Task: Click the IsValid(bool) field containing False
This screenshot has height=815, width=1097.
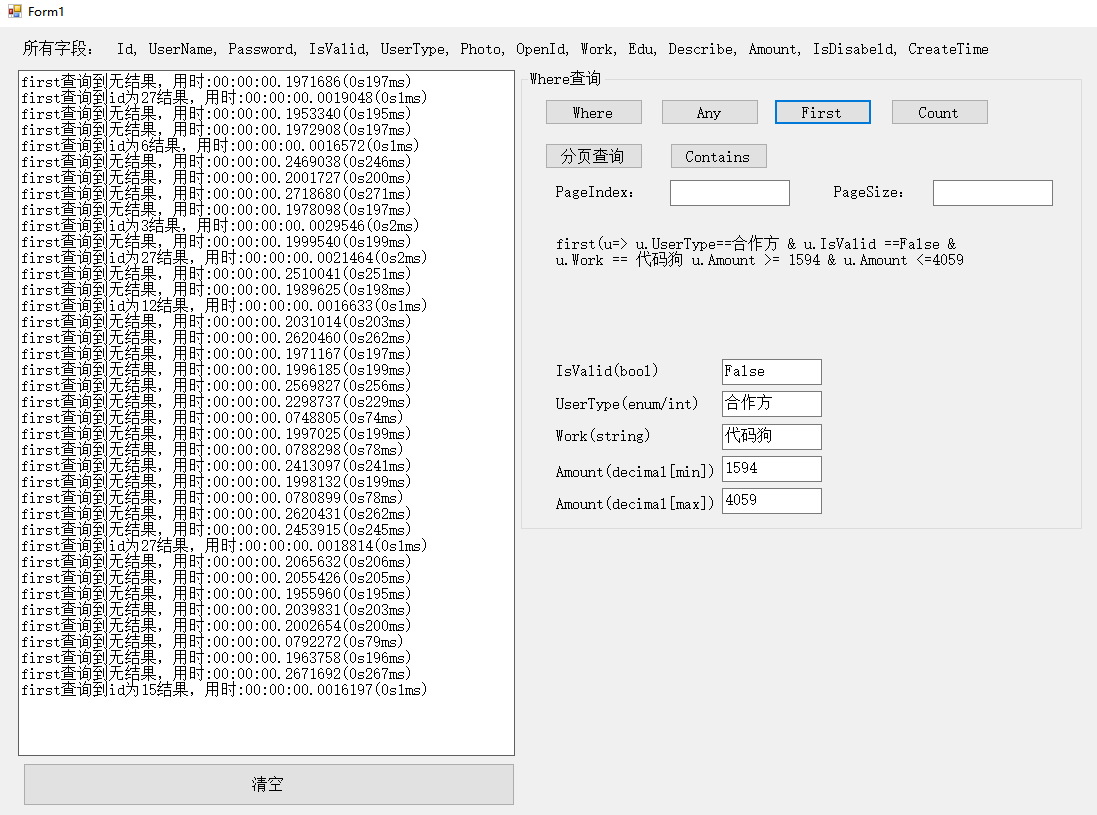Action: coord(771,371)
